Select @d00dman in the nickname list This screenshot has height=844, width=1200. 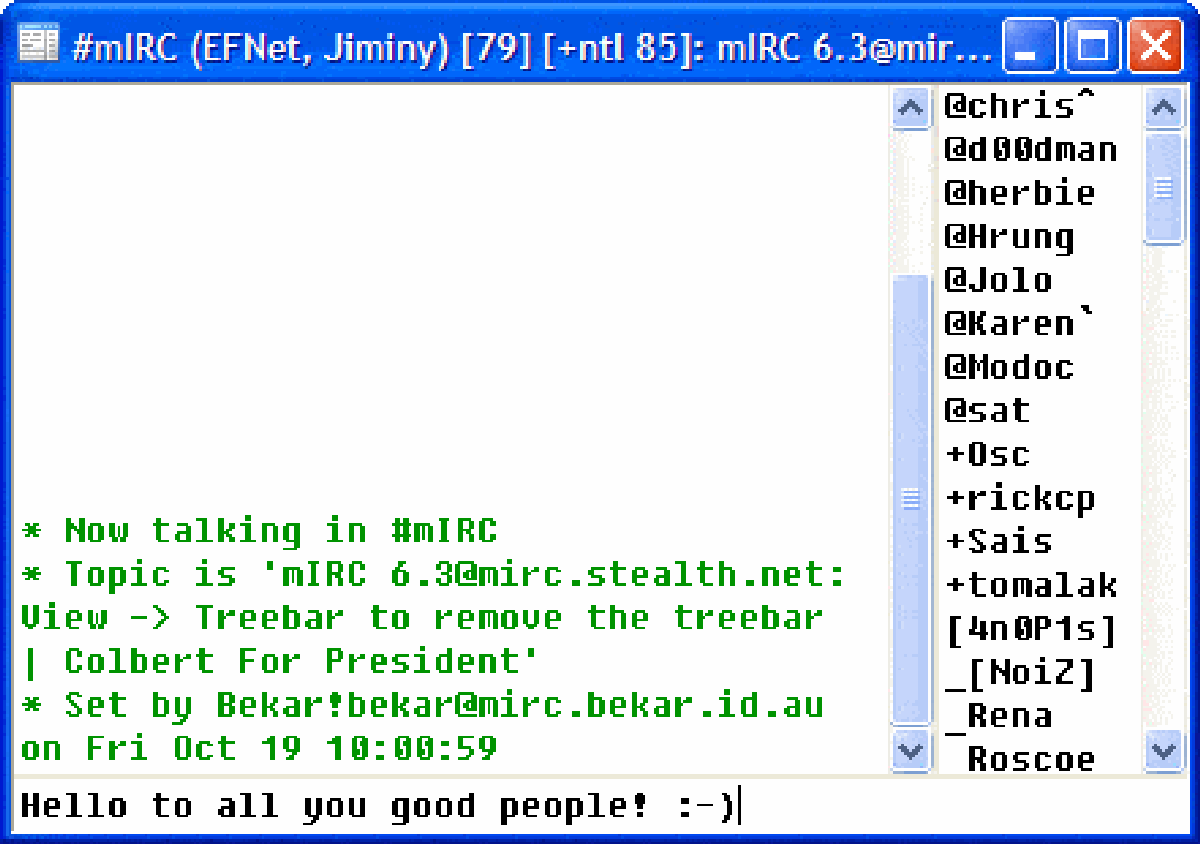coord(1030,150)
